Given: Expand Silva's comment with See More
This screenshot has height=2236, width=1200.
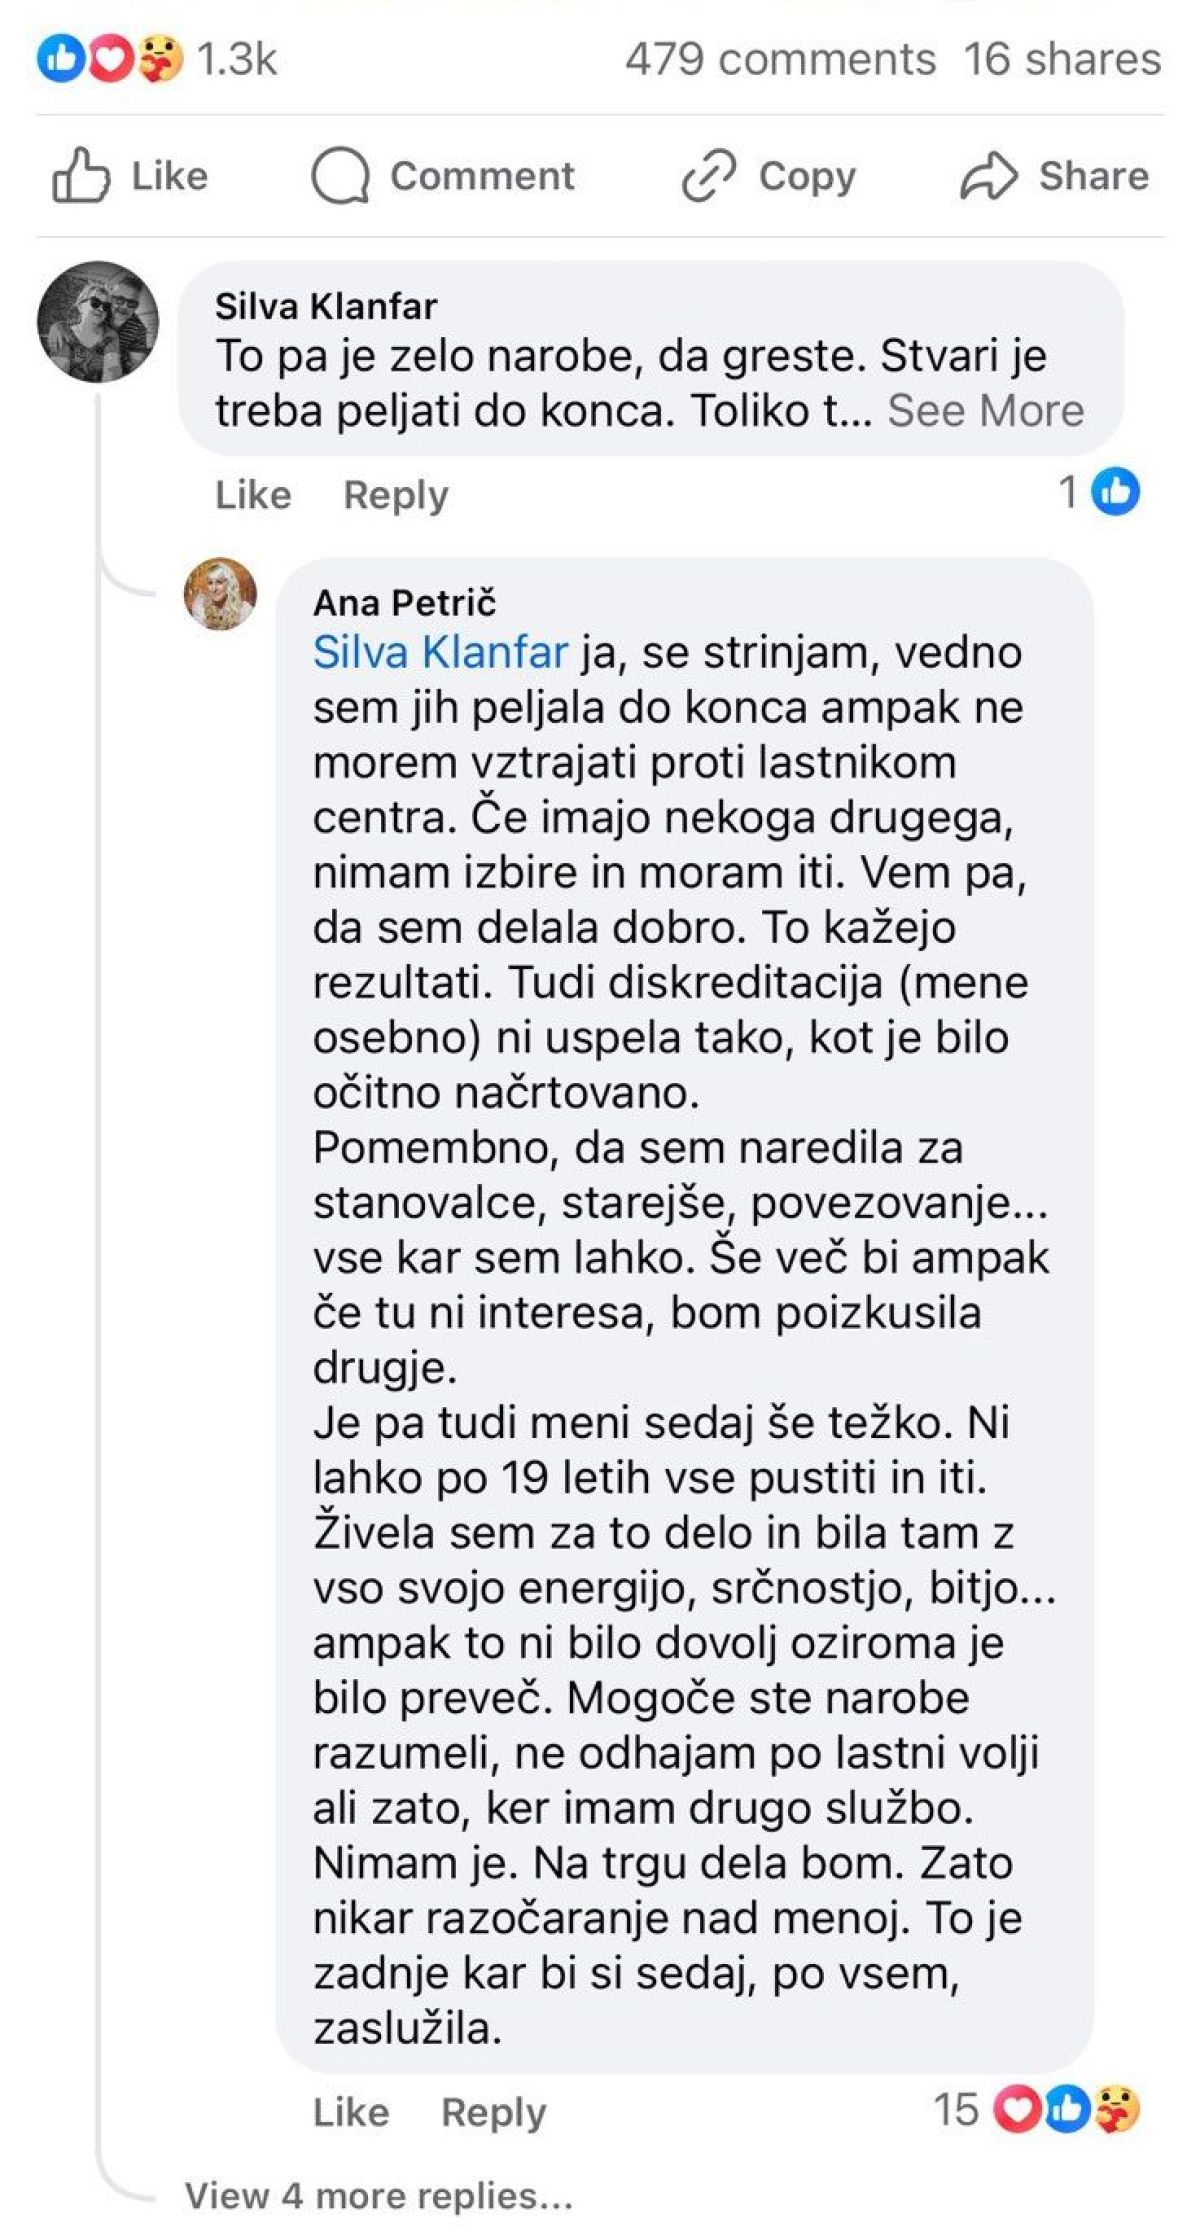Looking at the screenshot, I should pyautogui.click(x=985, y=411).
